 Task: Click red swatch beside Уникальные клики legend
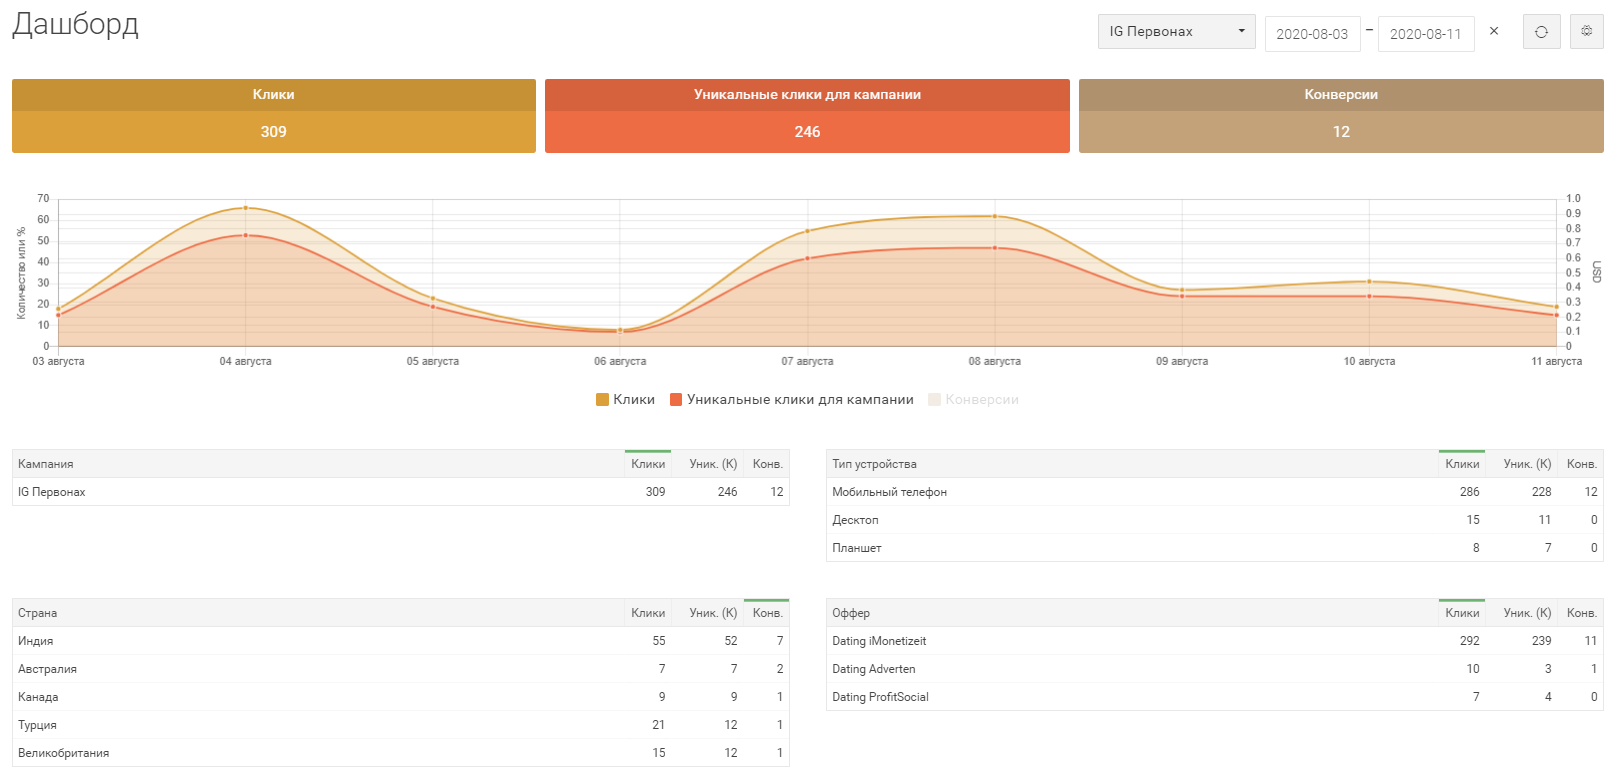(x=676, y=400)
